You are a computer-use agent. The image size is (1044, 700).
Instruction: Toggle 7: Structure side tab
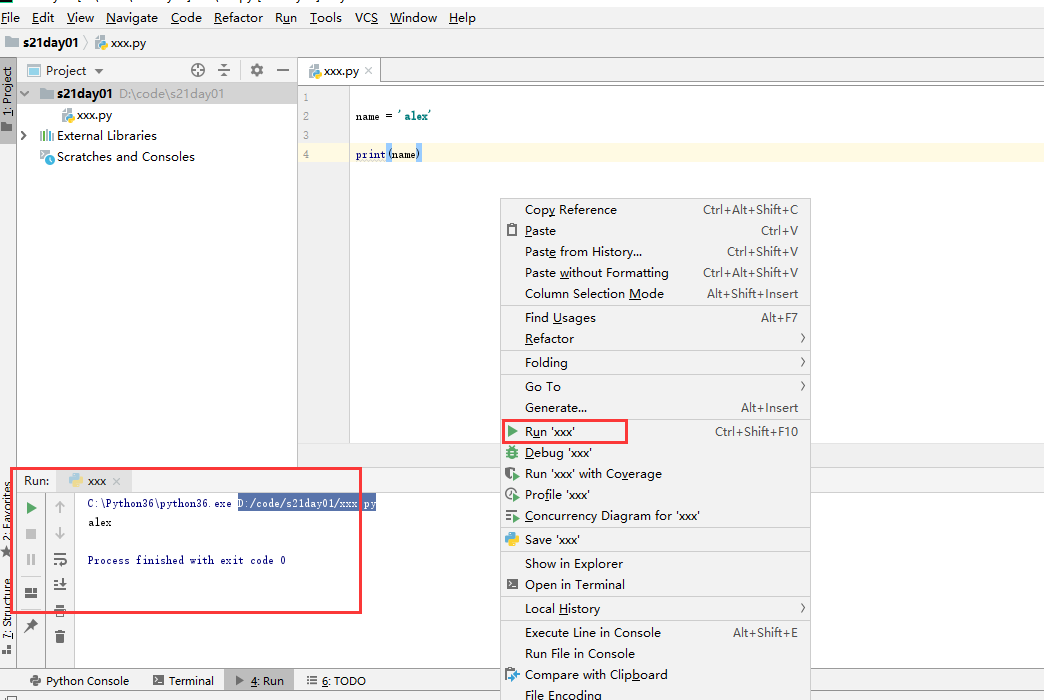click(x=7, y=617)
